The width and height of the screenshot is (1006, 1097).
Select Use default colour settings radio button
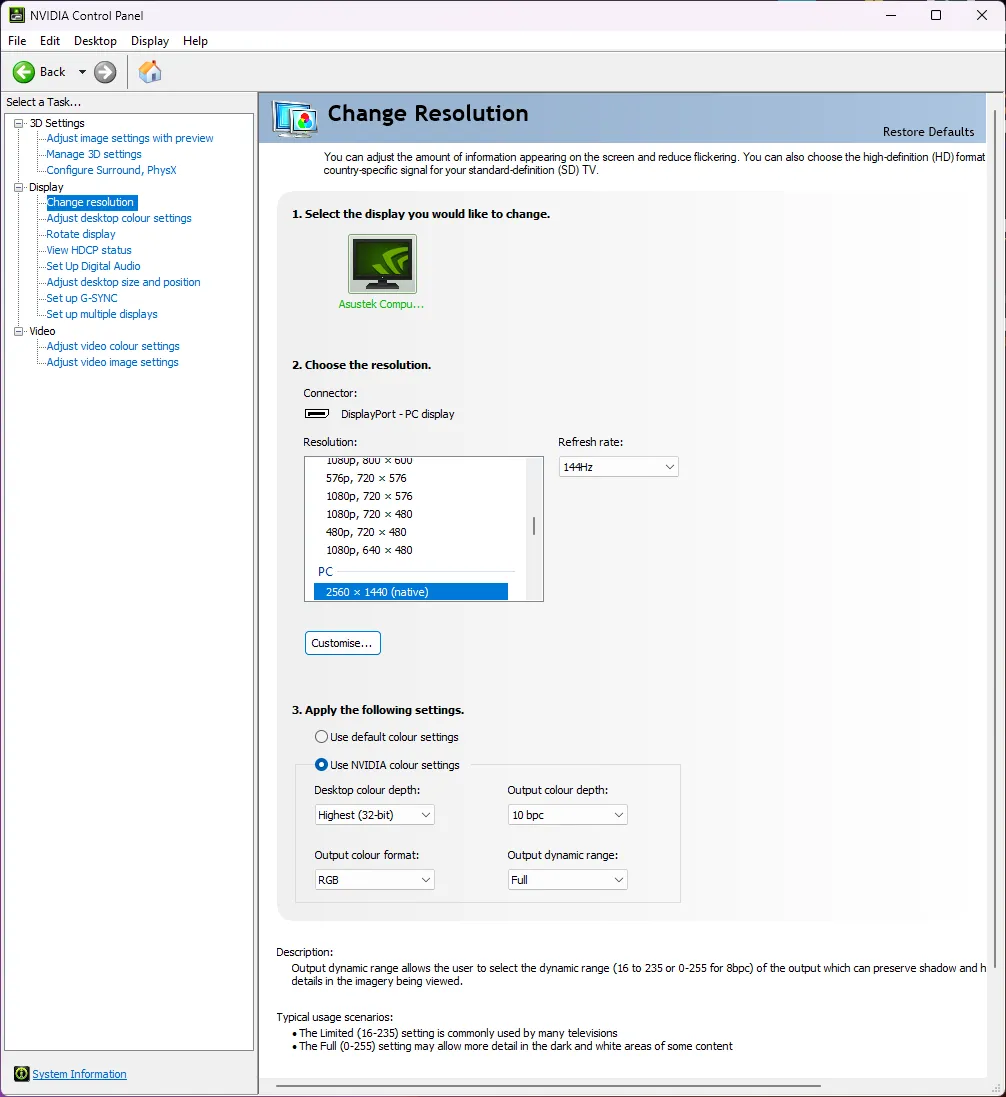[x=321, y=737]
